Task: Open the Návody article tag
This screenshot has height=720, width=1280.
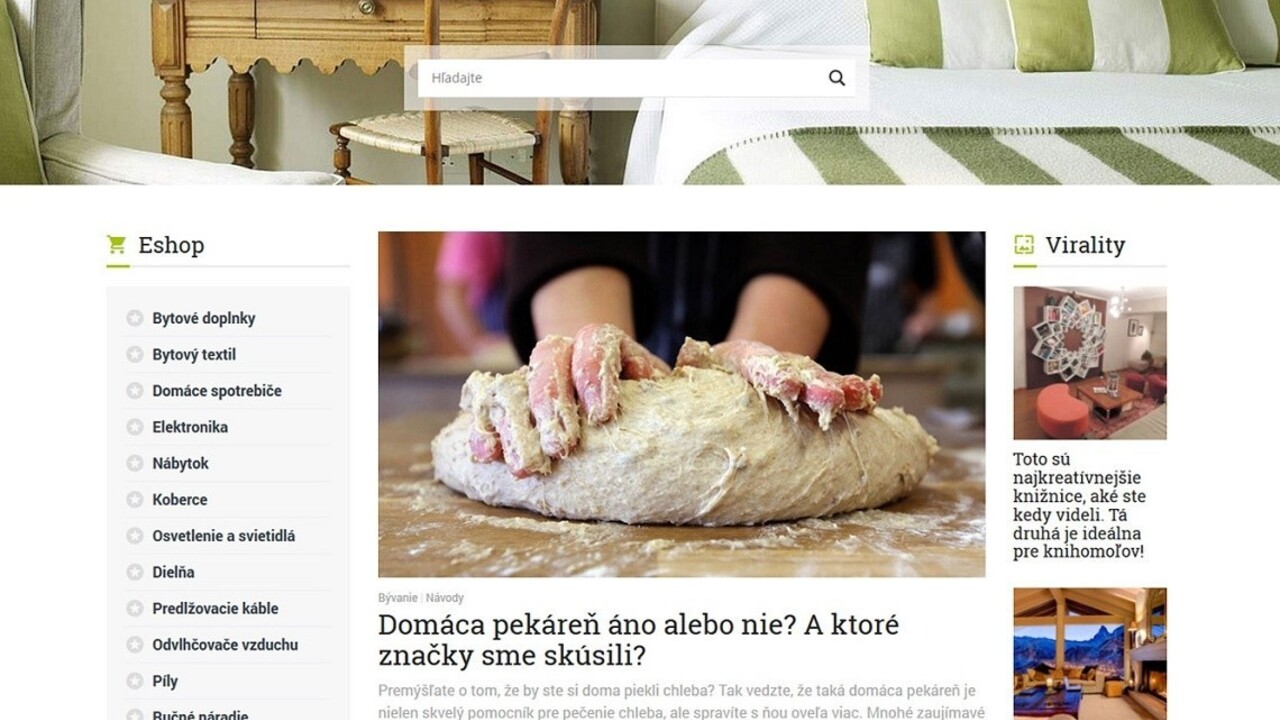Action: (445, 598)
